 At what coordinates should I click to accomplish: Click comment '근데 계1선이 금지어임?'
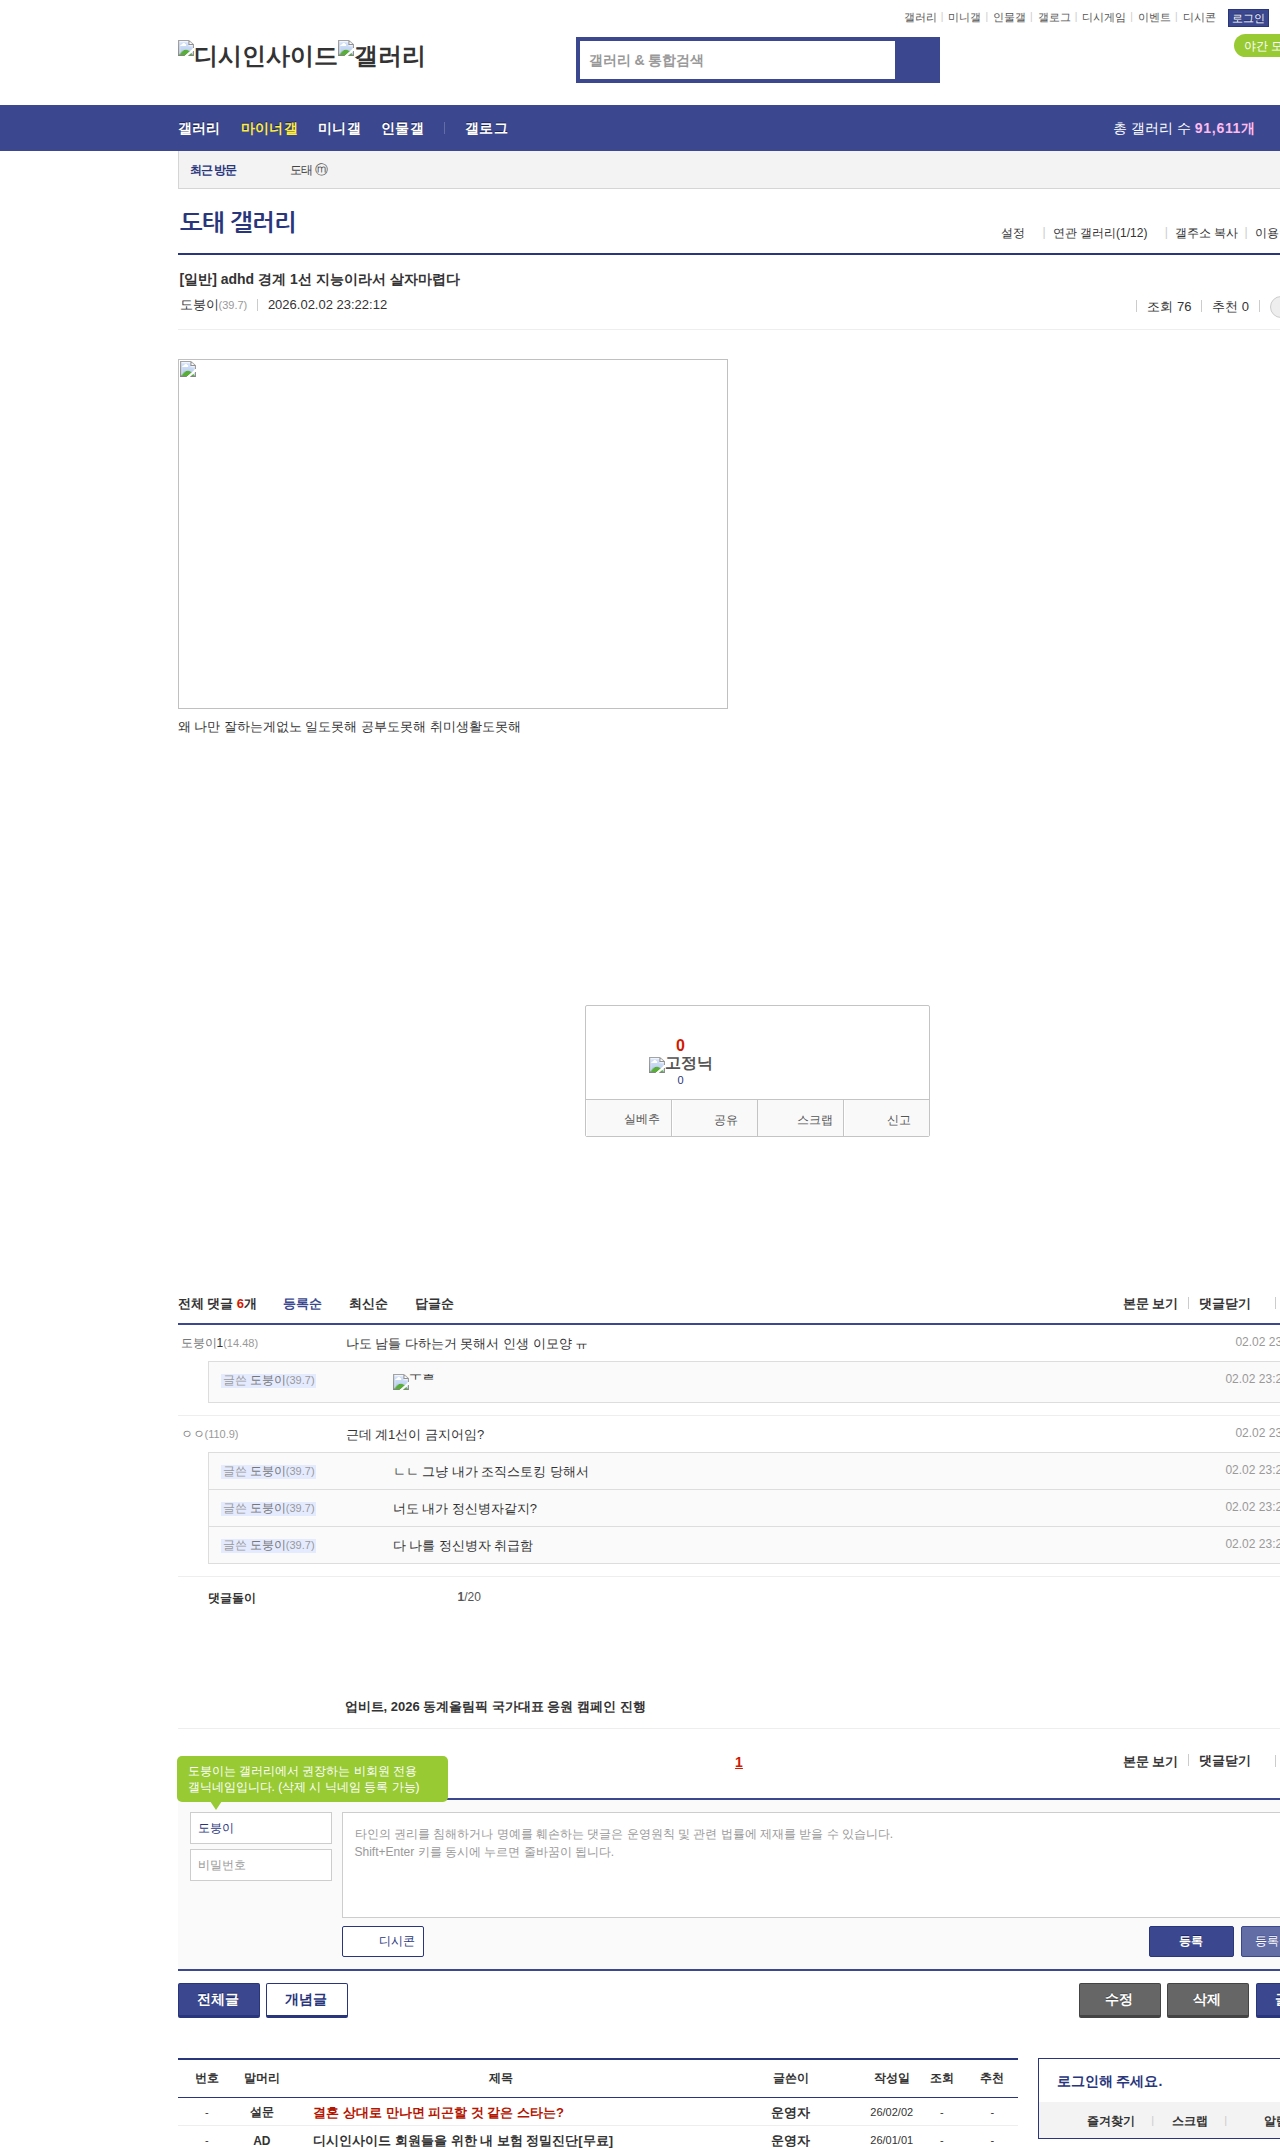pyautogui.click(x=415, y=1435)
